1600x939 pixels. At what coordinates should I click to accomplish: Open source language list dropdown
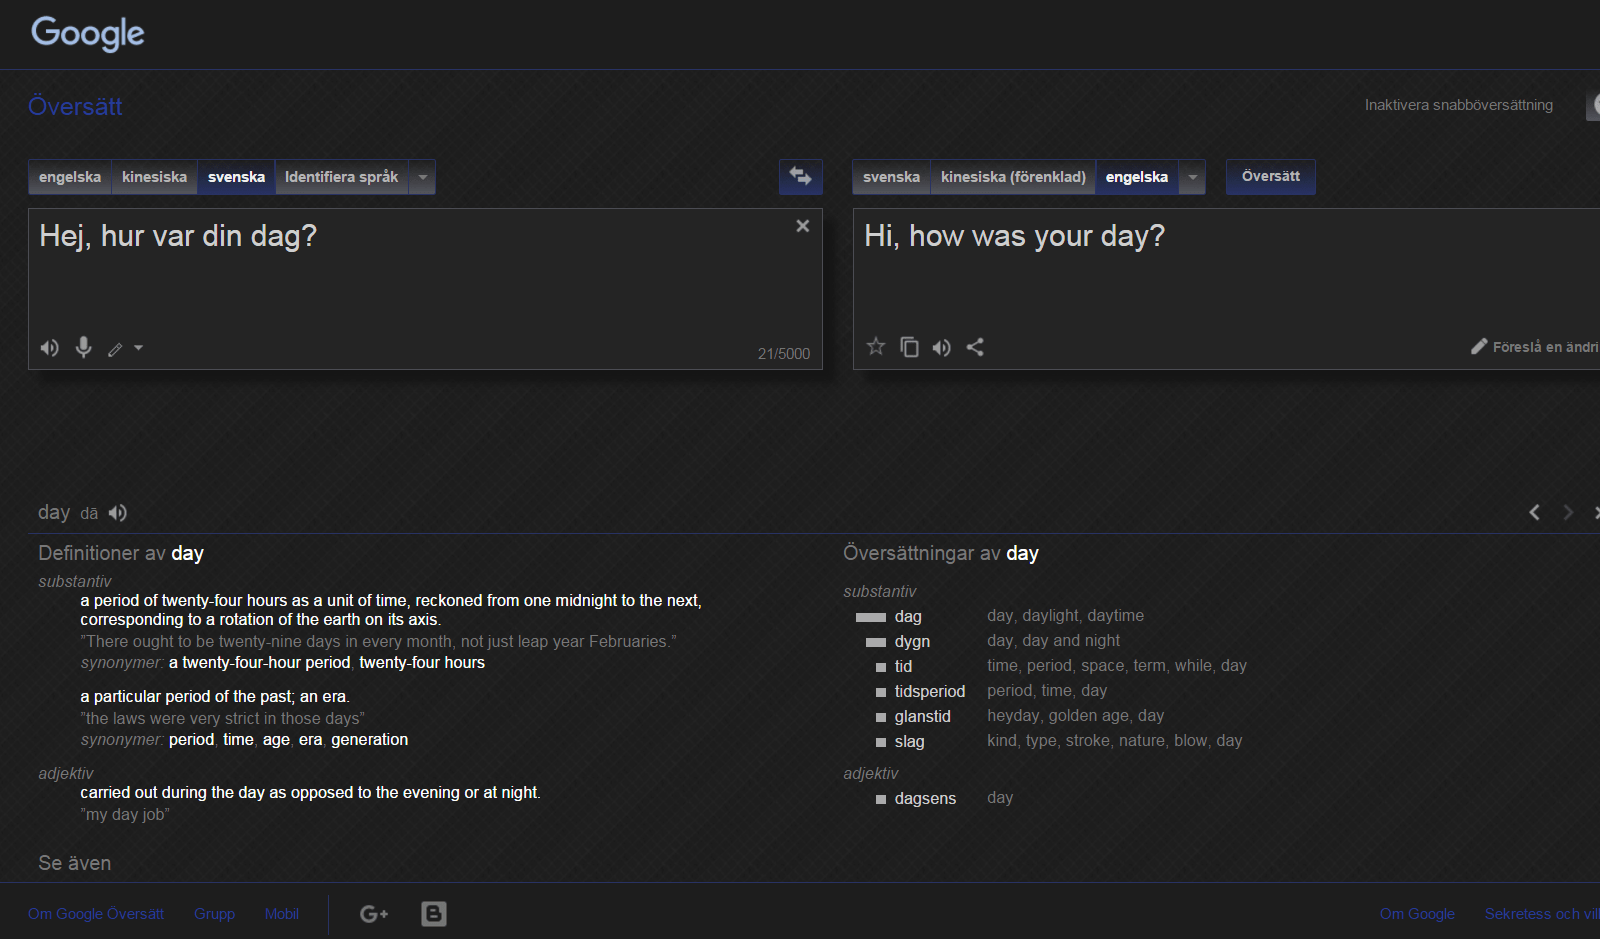pos(423,177)
